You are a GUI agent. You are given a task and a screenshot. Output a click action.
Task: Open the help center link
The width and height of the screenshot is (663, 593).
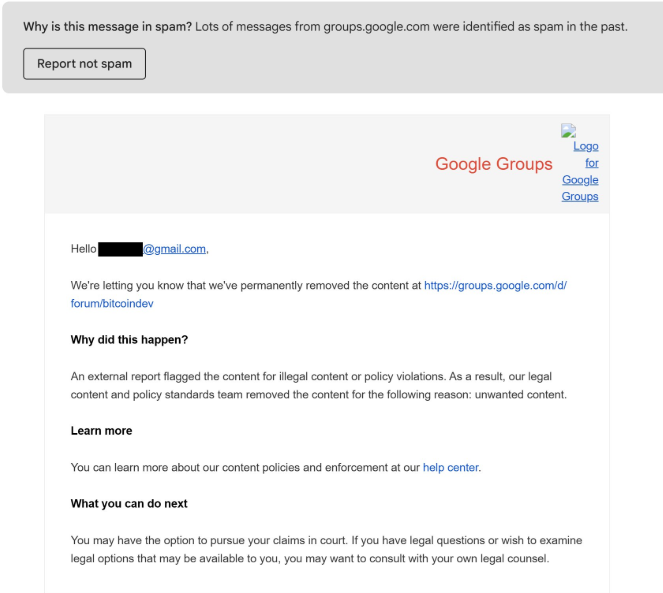coord(451,467)
